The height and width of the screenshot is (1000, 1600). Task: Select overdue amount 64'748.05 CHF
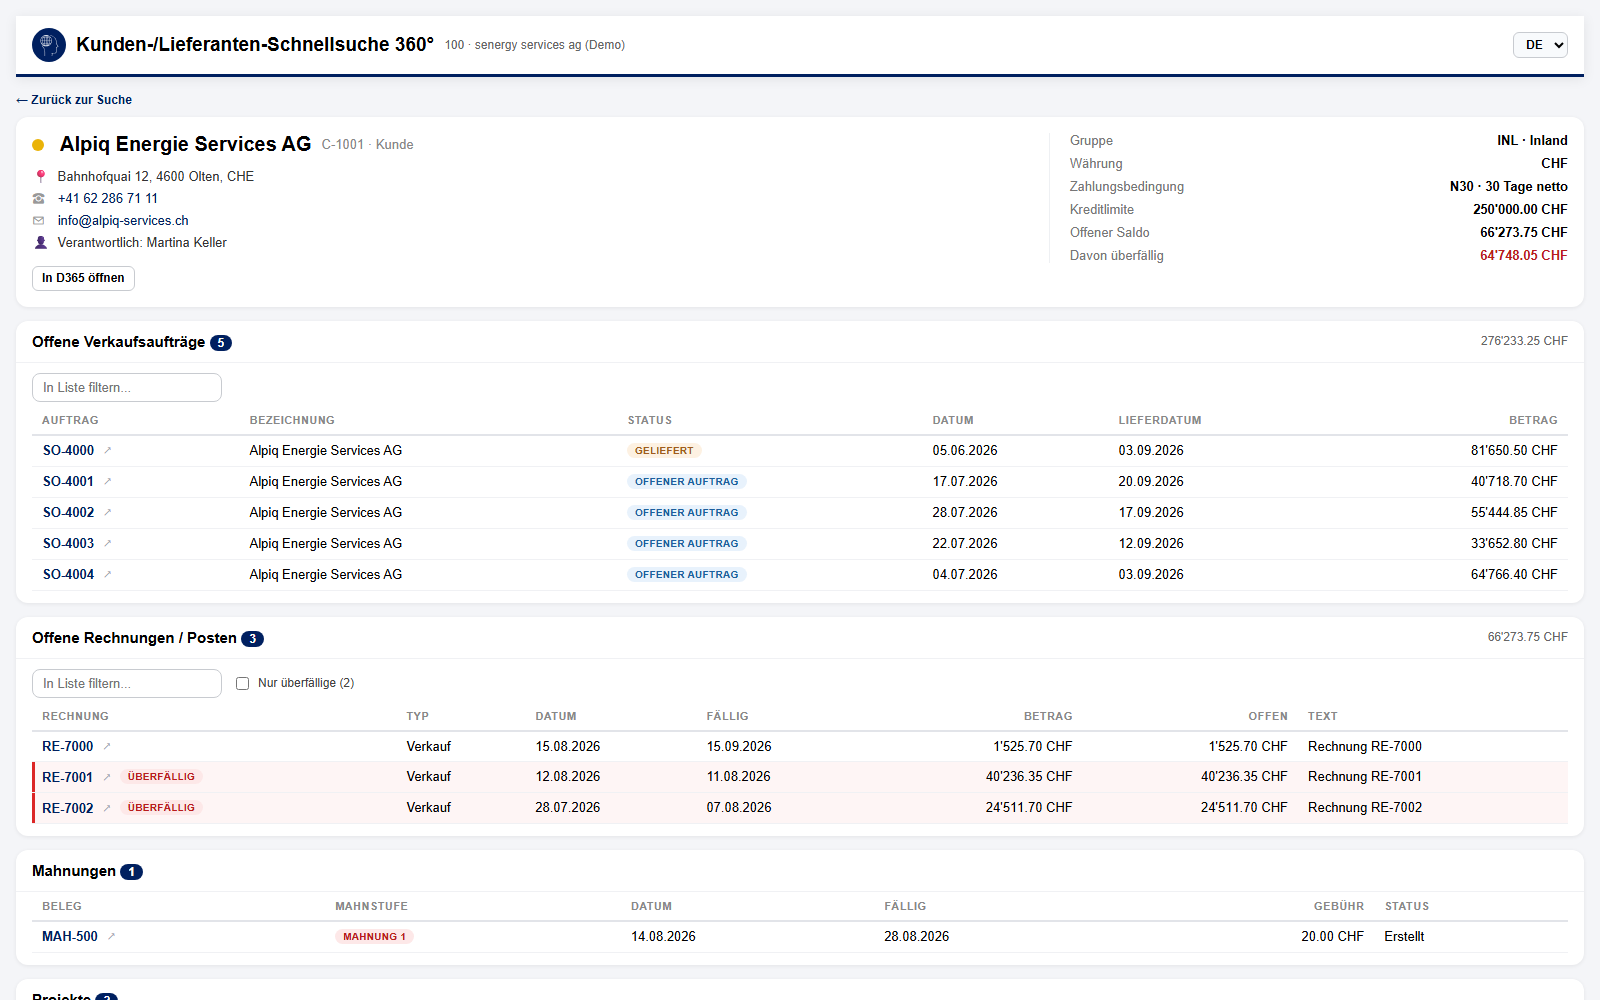click(x=1524, y=256)
